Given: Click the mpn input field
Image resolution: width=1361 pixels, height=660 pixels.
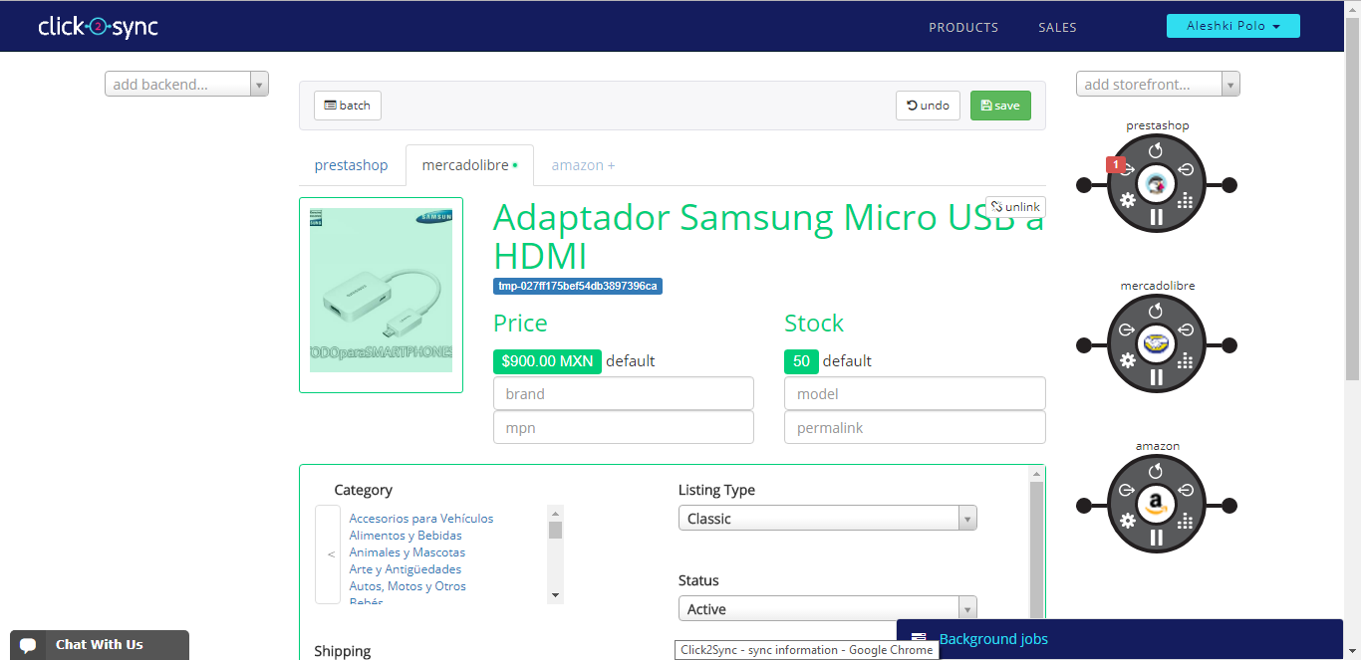Looking at the screenshot, I should [x=623, y=427].
